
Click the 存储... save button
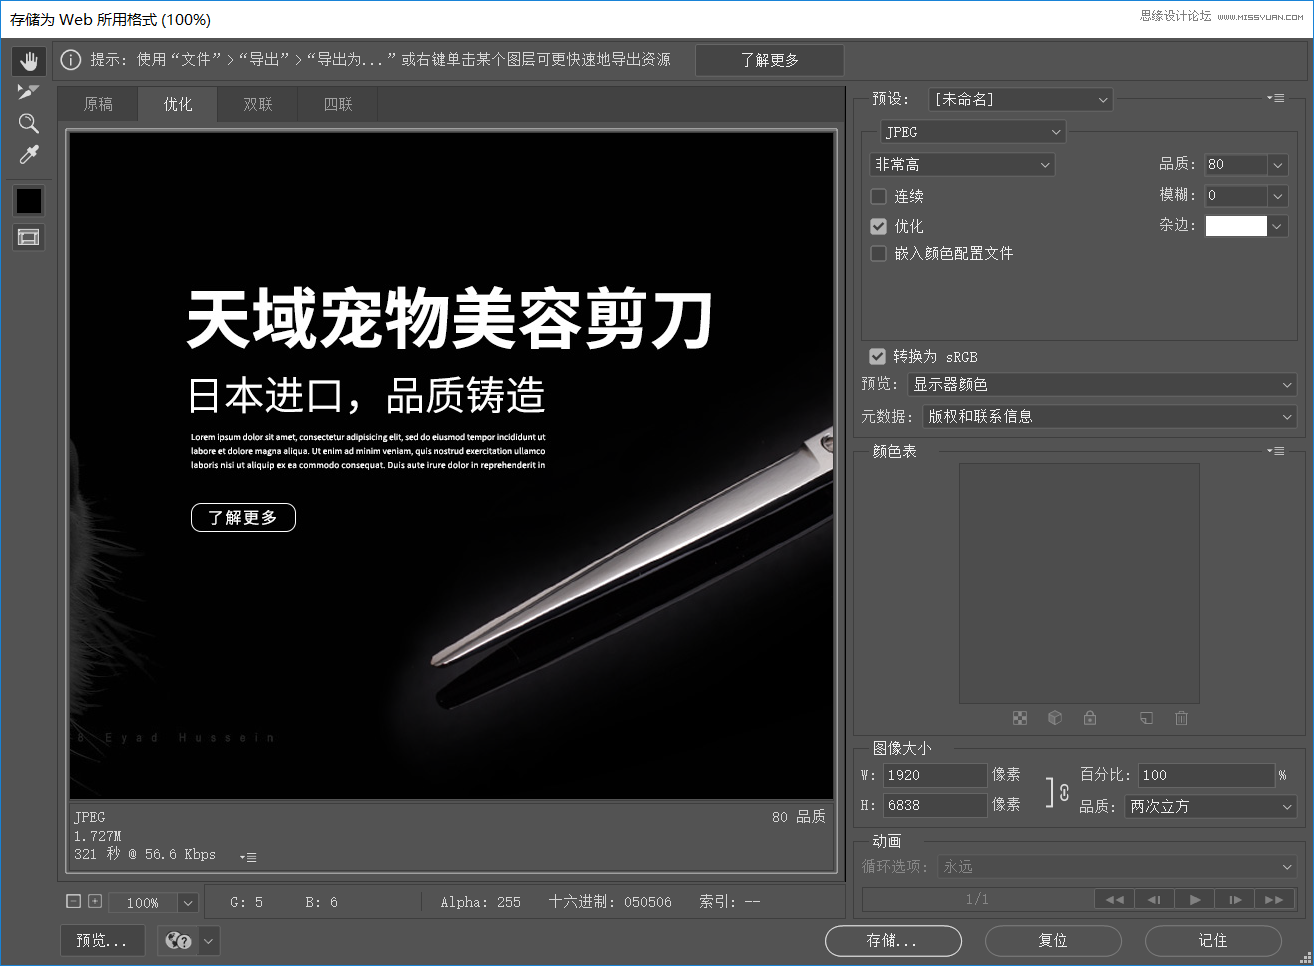[892, 940]
